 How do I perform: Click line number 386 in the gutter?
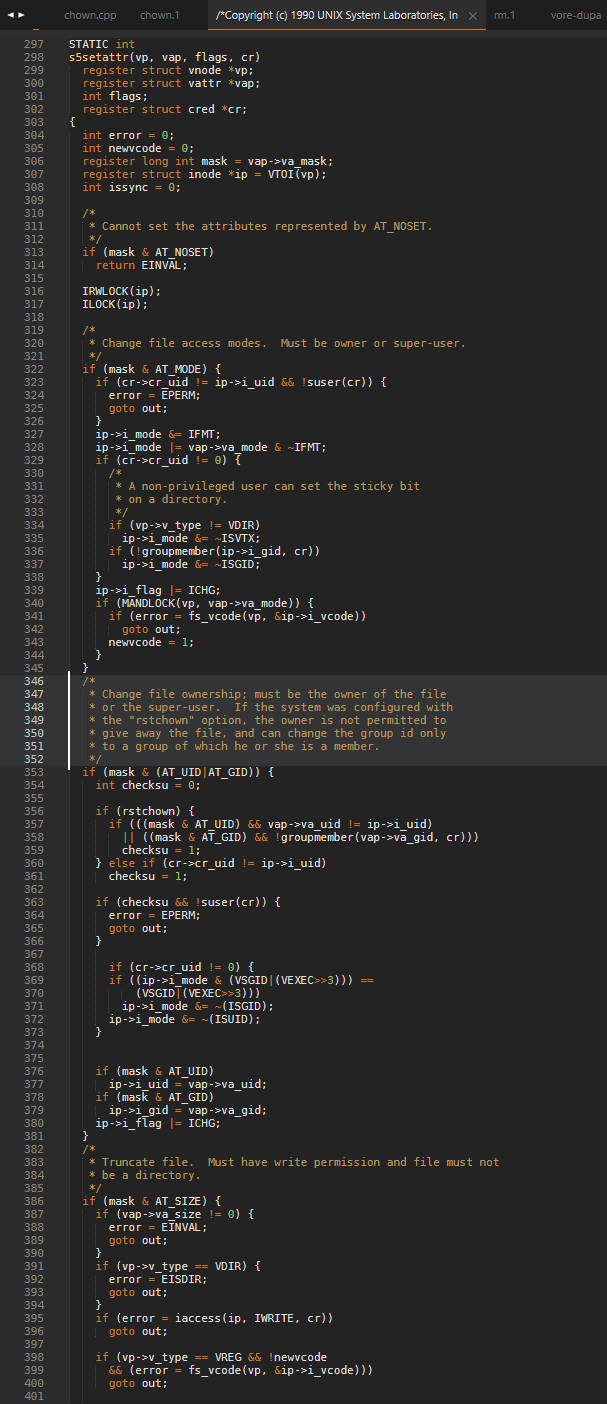click(33, 1201)
